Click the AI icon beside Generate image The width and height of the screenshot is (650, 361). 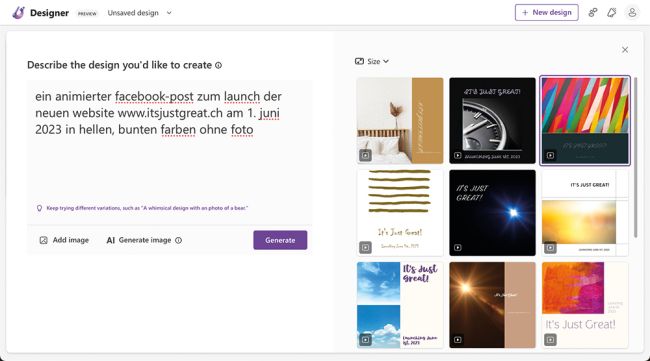[x=110, y=240]
